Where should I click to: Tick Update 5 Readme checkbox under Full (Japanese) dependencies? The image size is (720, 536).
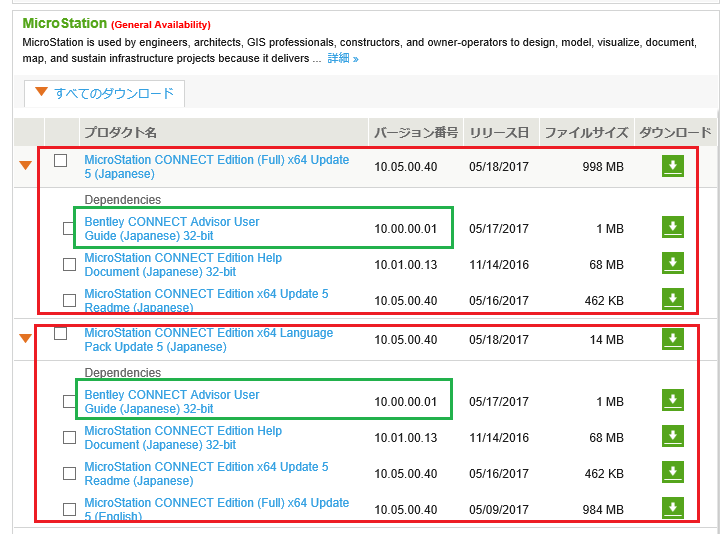tap(69, 300)
